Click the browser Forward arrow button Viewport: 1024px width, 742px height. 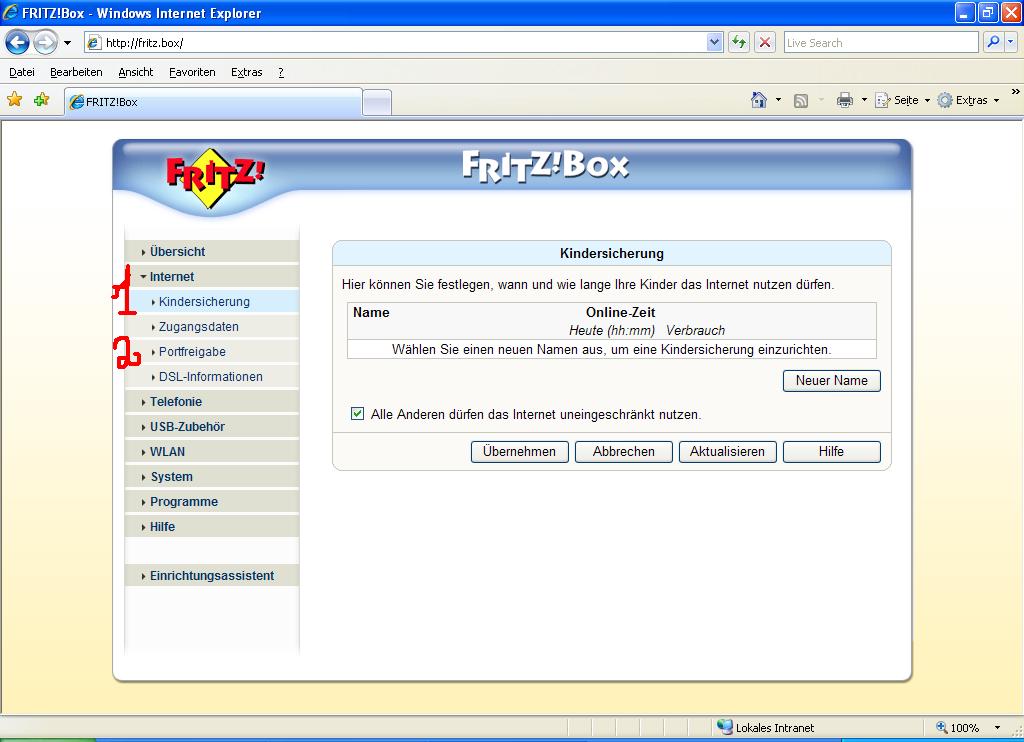click(x=45, y=43)
